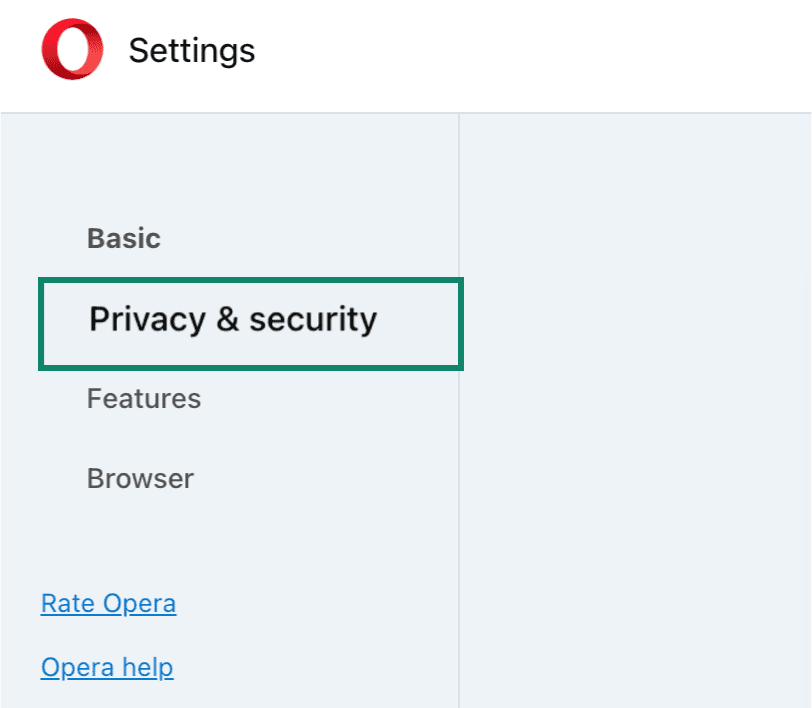812x708 pixels.
Task: Click the Settings page heading
Action: pos(191,50)
